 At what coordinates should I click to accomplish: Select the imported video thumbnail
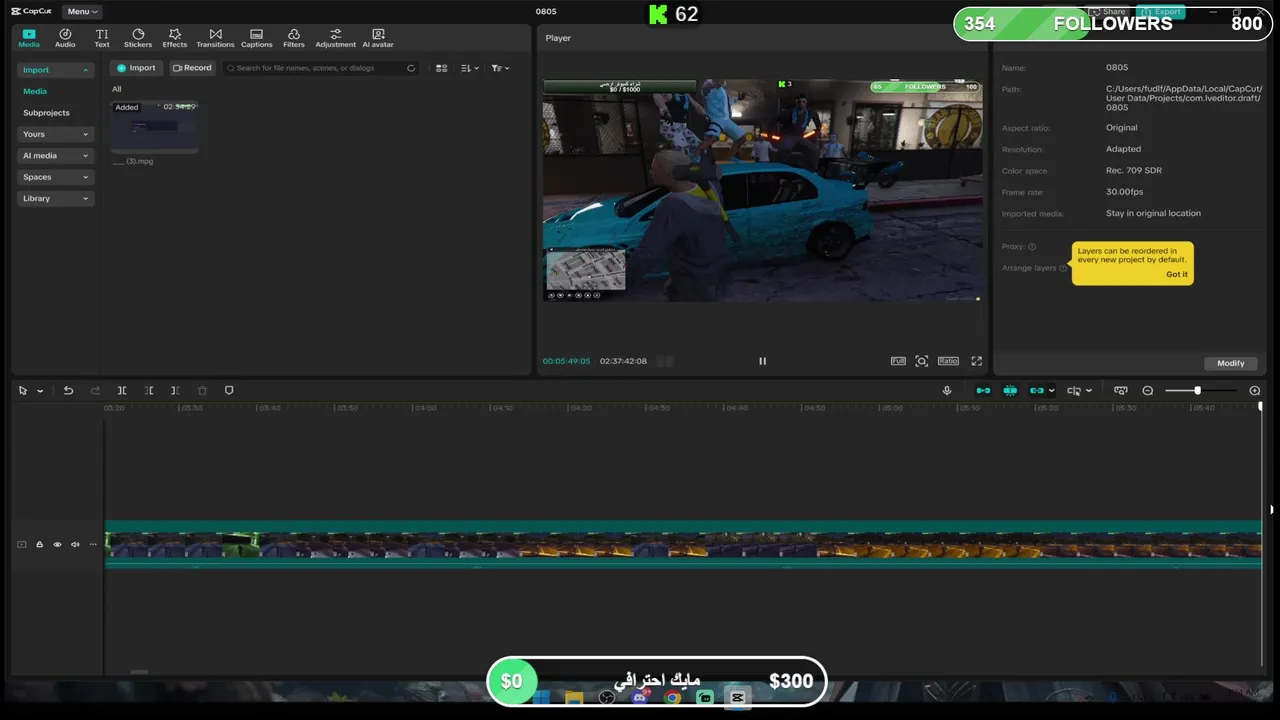coord(154,127)
